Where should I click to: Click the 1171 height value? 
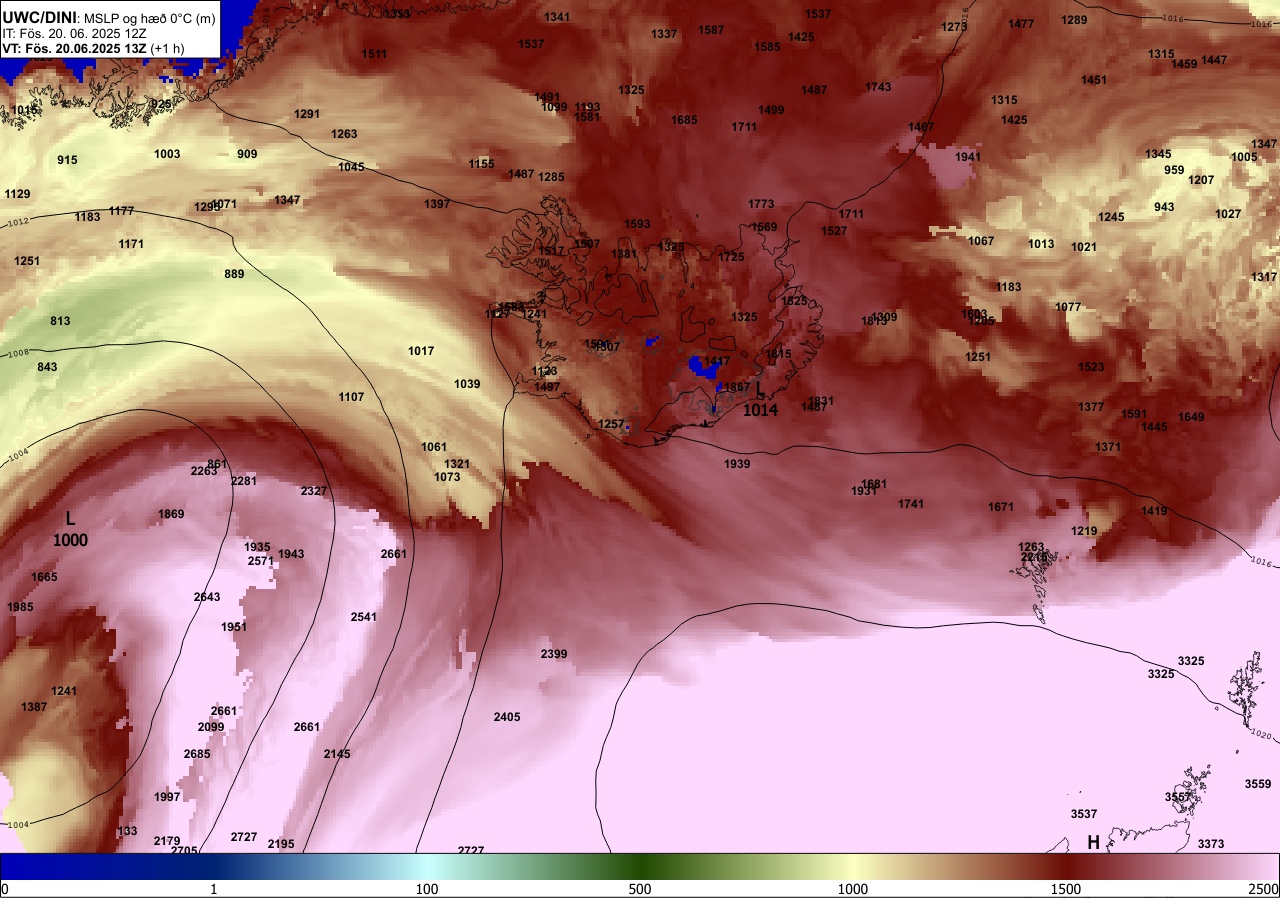point(131,244)
